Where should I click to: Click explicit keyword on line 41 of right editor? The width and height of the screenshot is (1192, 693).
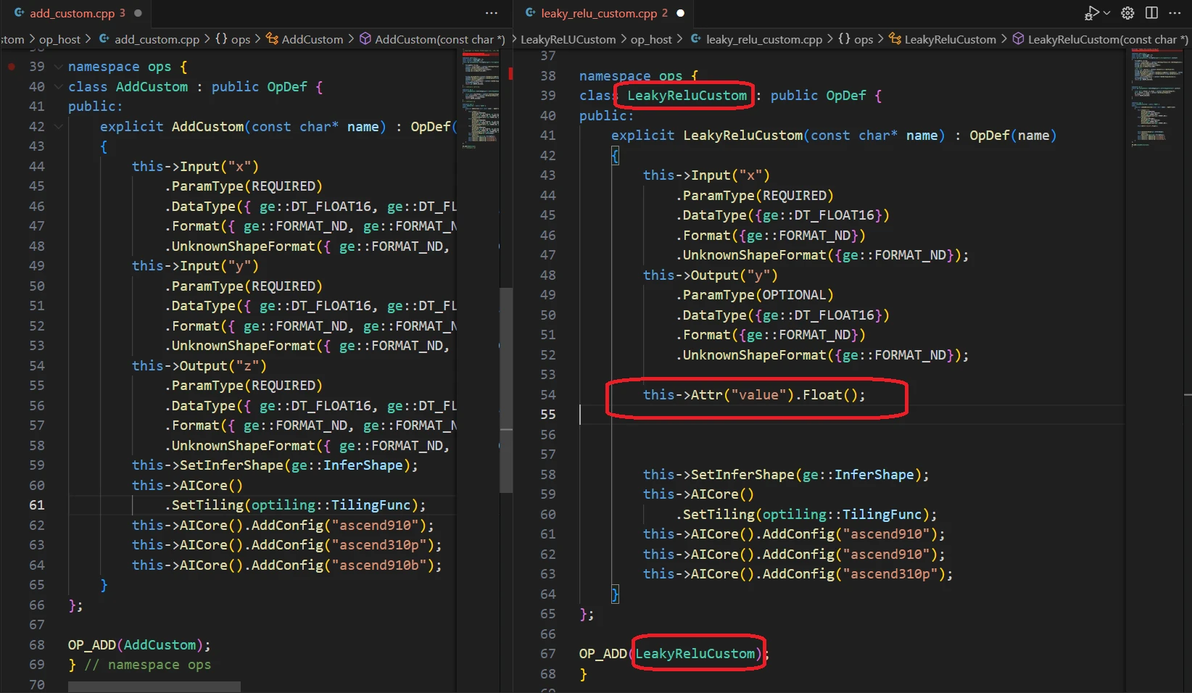tap(642, 135)
